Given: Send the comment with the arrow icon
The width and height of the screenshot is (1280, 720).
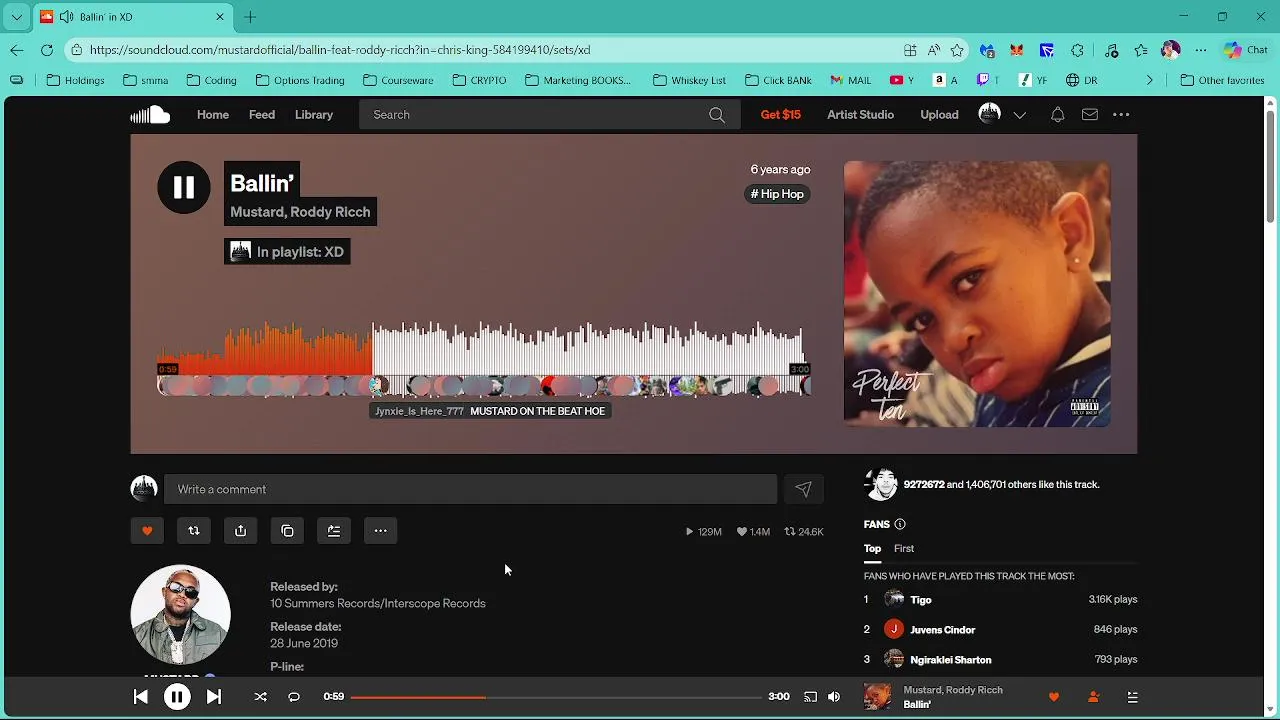Looking at the screenshot, I should click(x=803, y=489).
